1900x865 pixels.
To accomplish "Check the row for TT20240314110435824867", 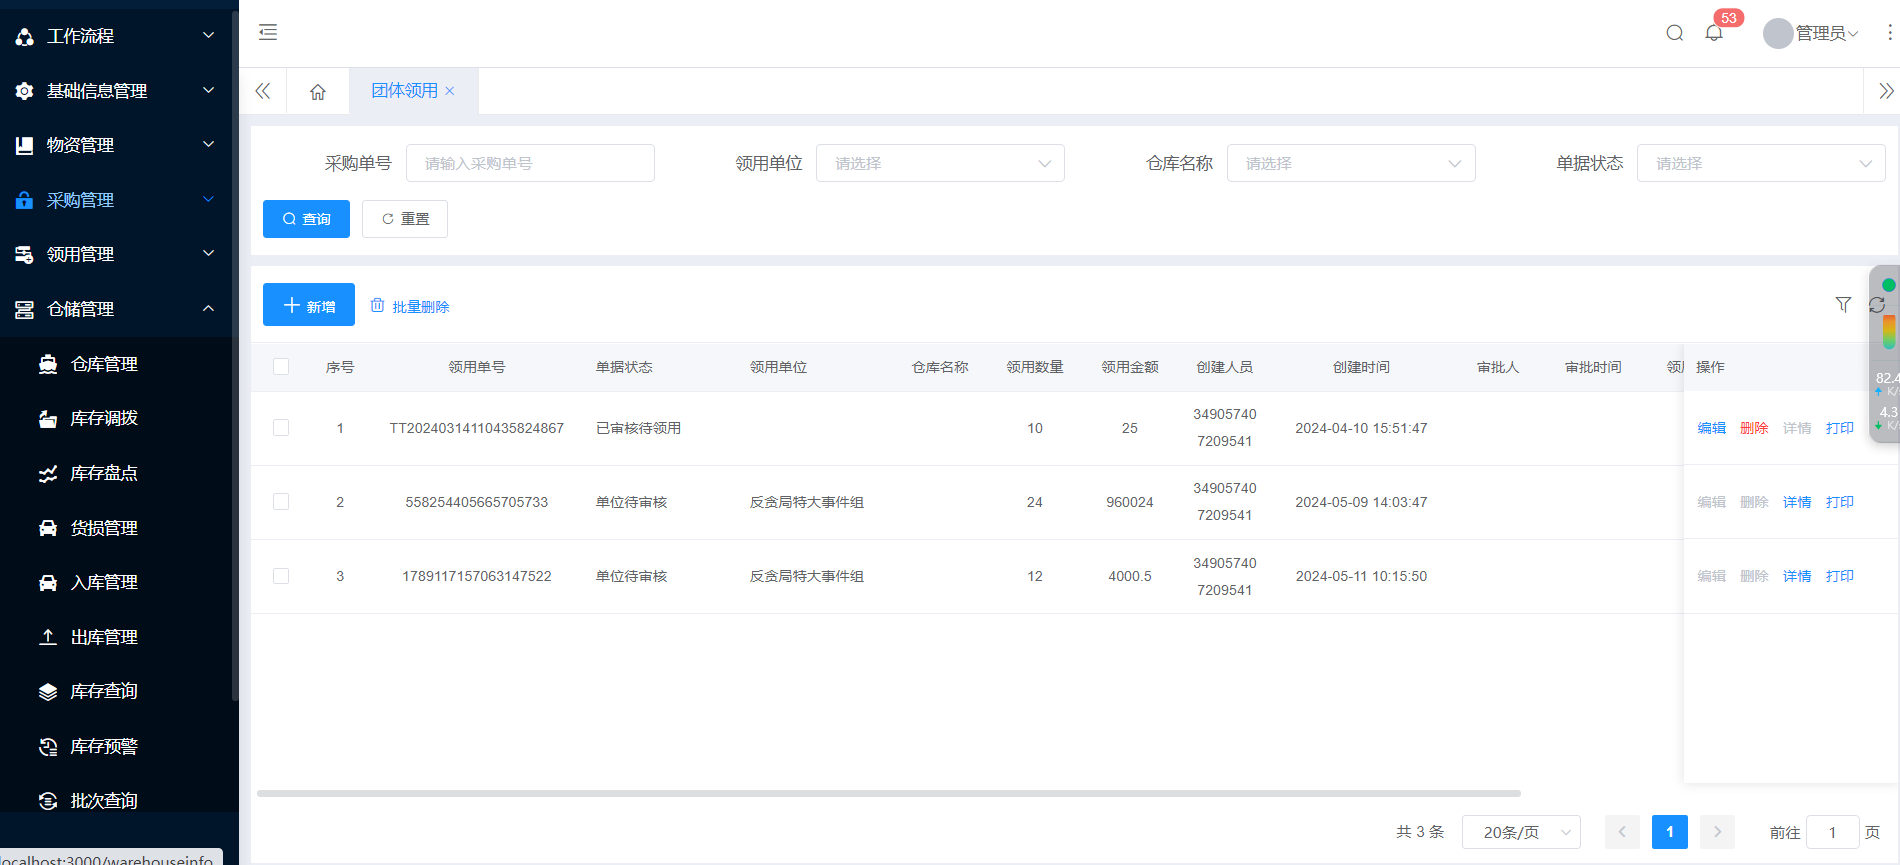I will (x=281, y=428).
